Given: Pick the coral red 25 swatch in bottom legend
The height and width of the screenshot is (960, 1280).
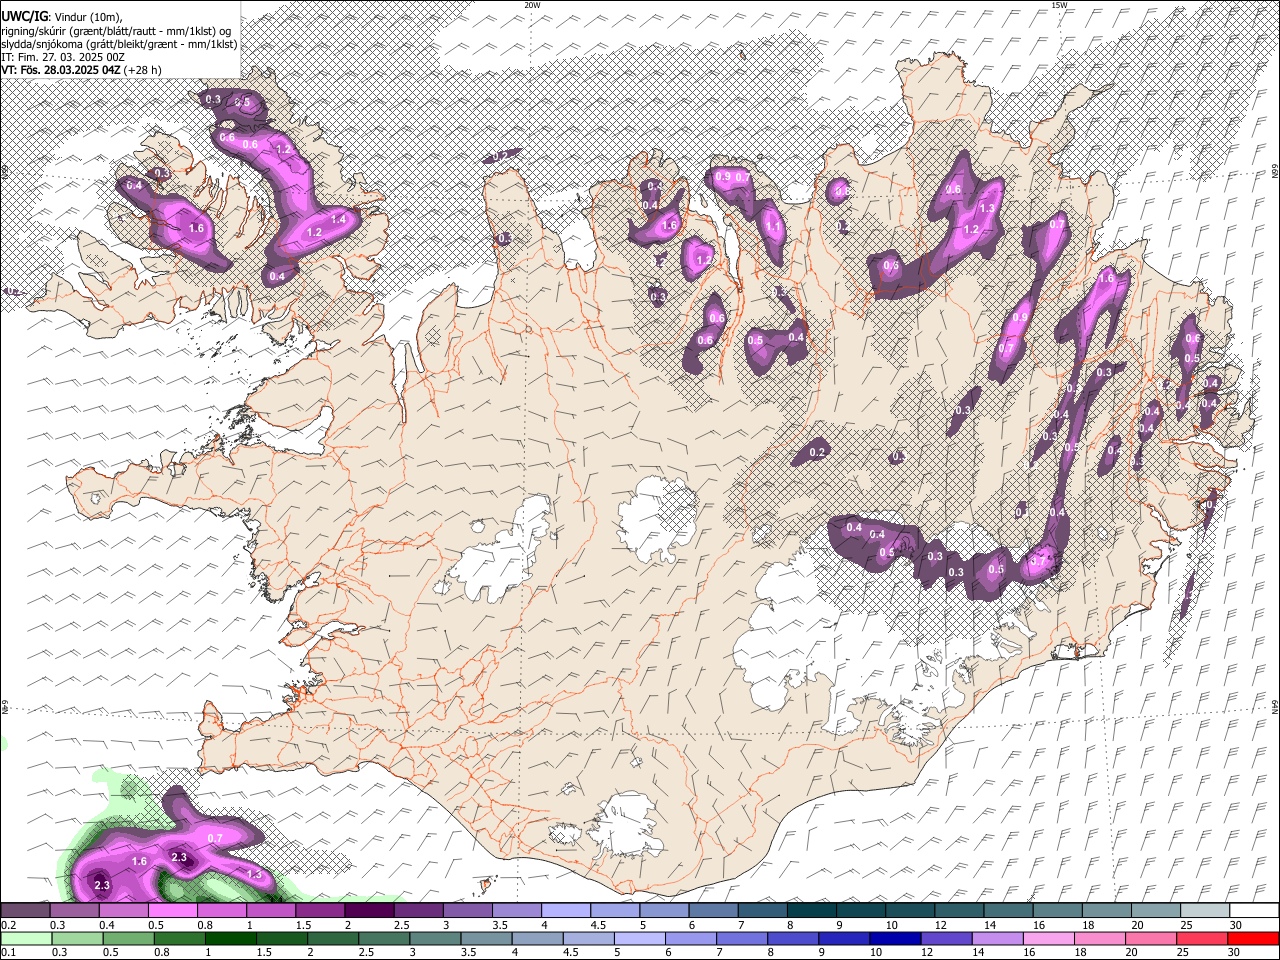Looking at the screenshot, I should 1203,938.
